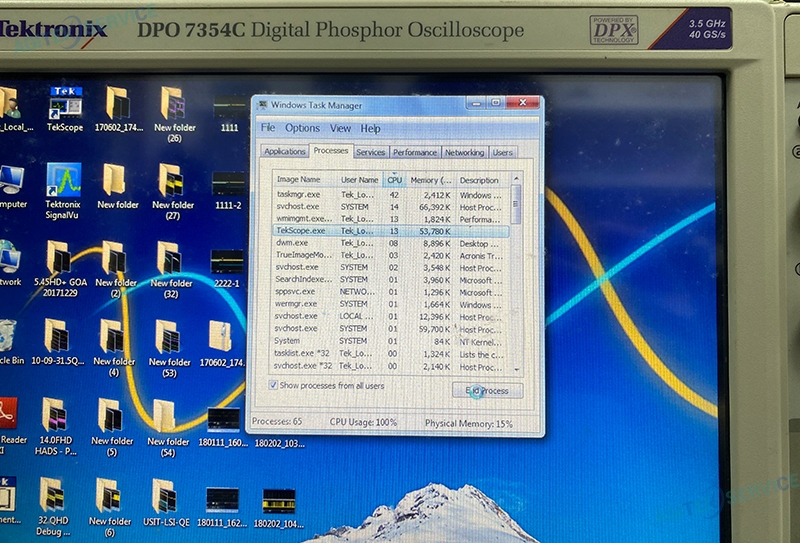The width and height of the screenshot is (800, 543).
Task: Switch to the Services tab
Action: point(370,152)
